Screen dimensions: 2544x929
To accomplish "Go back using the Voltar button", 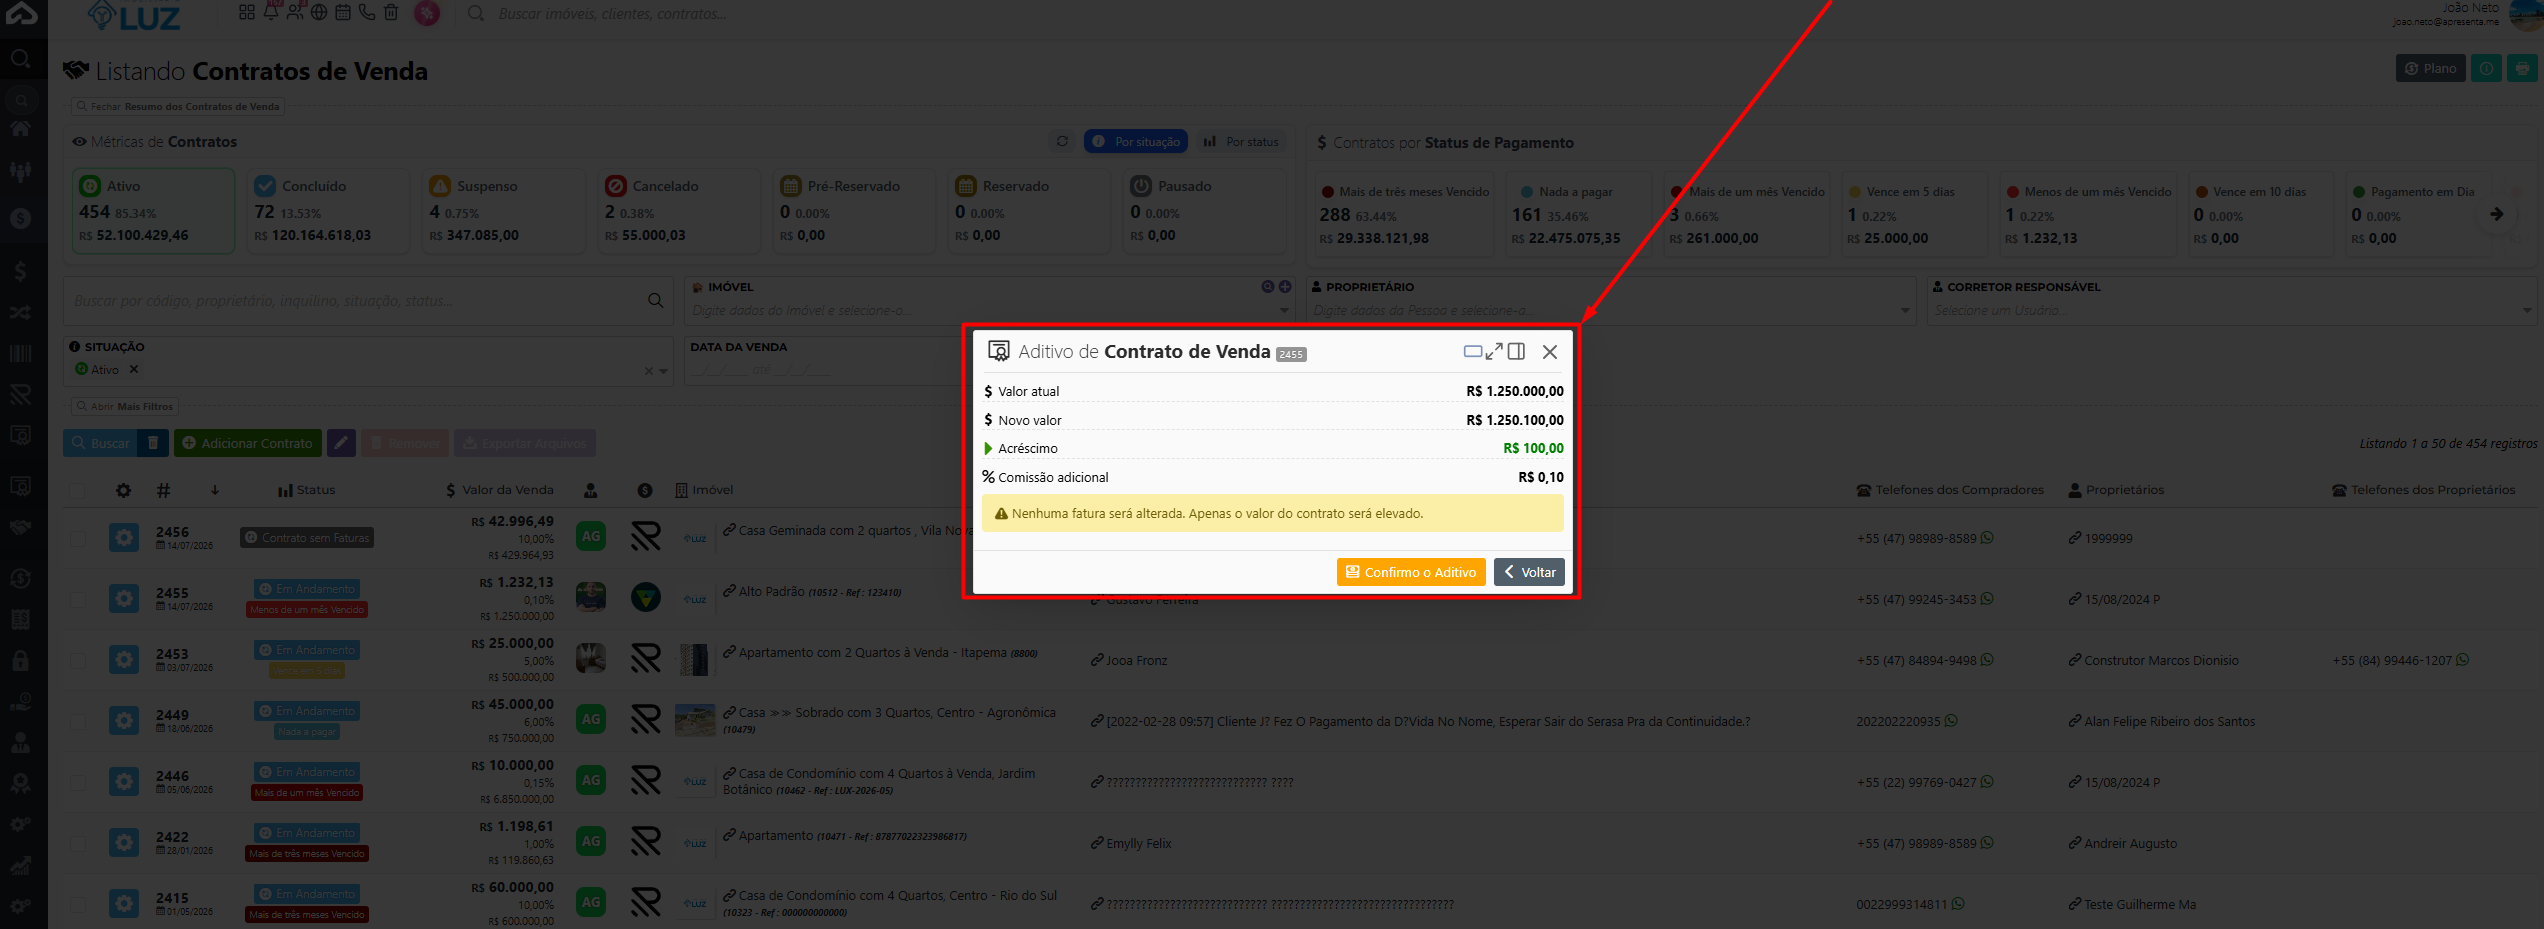I will (x=1530, y=572).
